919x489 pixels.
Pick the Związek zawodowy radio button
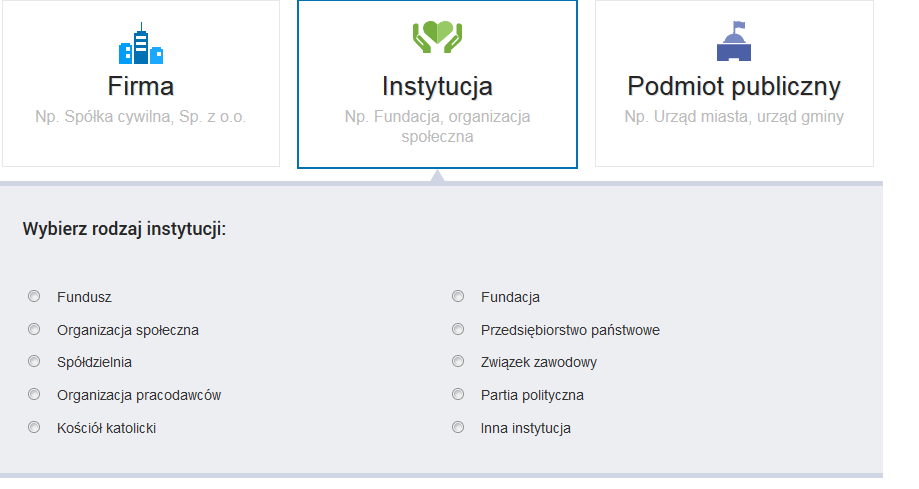tap(458, 362)
